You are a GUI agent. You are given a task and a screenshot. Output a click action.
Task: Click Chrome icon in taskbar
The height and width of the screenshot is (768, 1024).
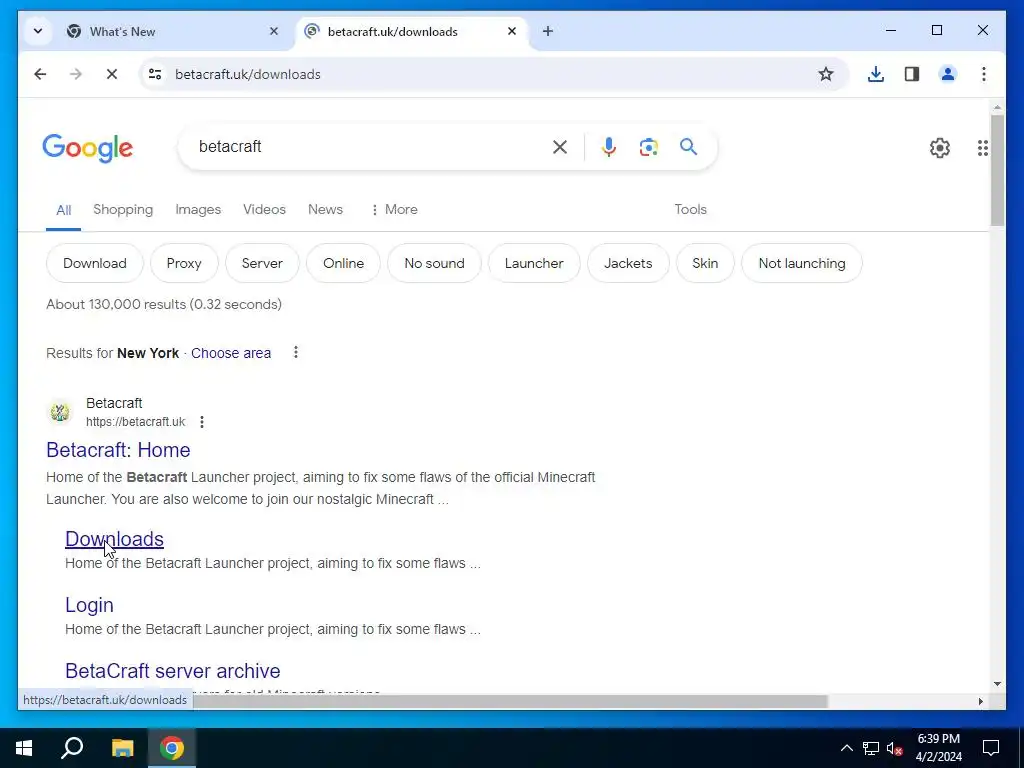tap(171, 748)
